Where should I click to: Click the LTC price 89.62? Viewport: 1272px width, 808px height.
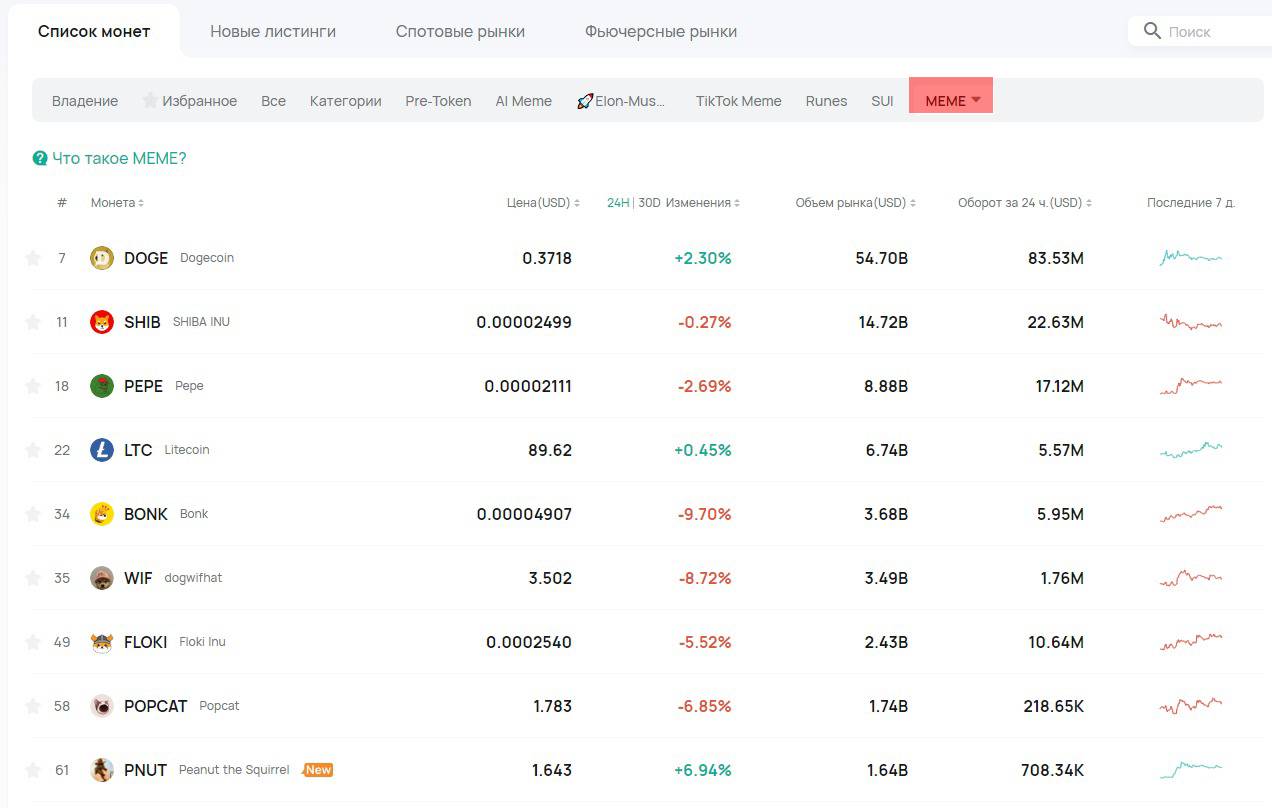pos(550,450)
